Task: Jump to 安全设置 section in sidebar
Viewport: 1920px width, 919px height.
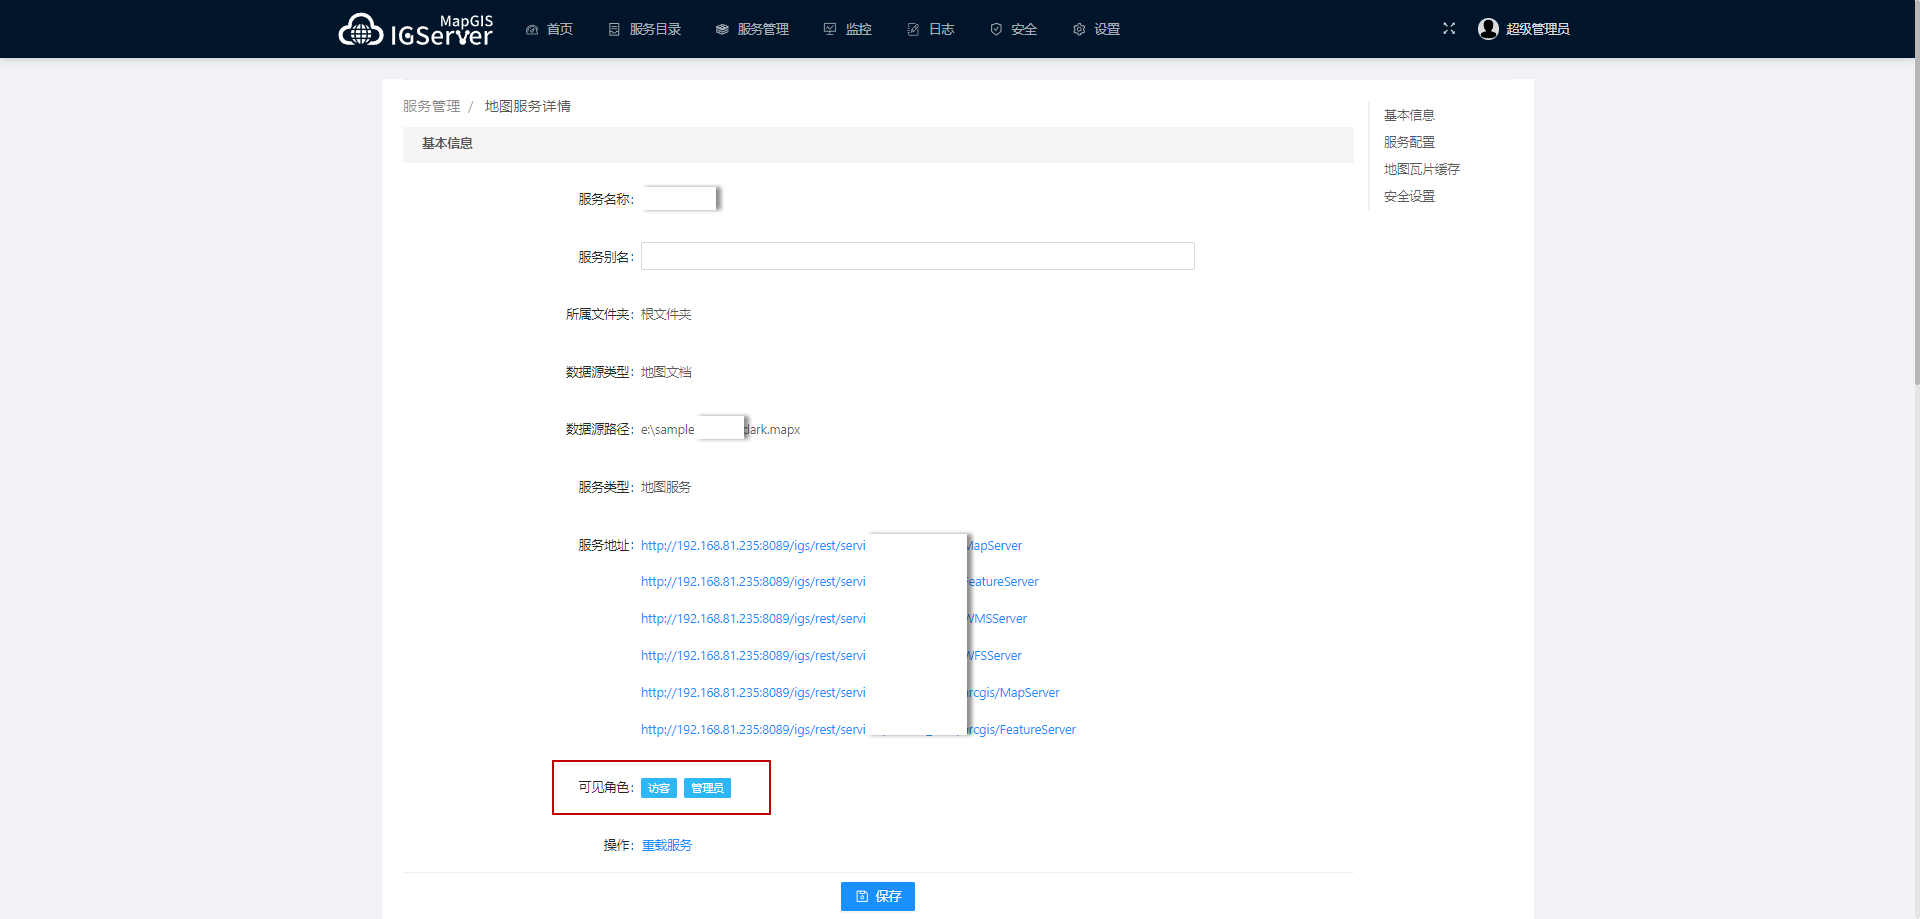Action: click(1409, 196)
